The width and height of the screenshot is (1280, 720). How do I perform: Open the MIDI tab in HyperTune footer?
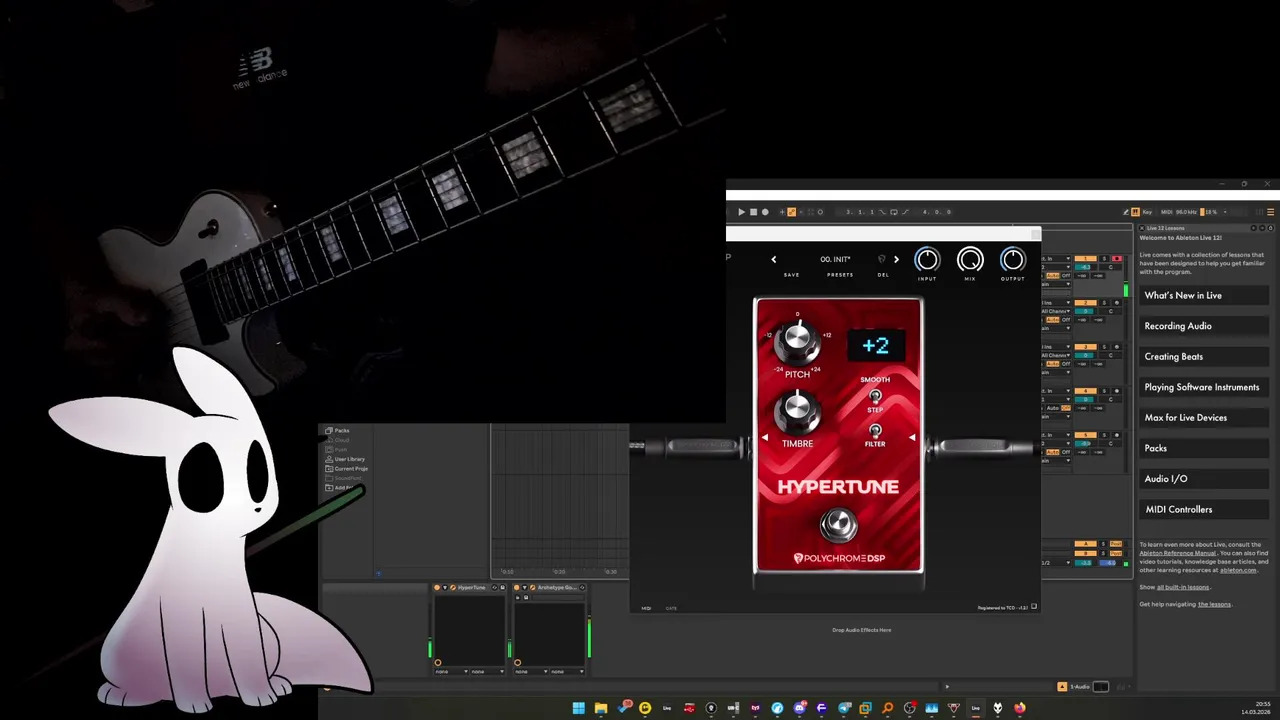pyautogui.click(x=646, y=608)
